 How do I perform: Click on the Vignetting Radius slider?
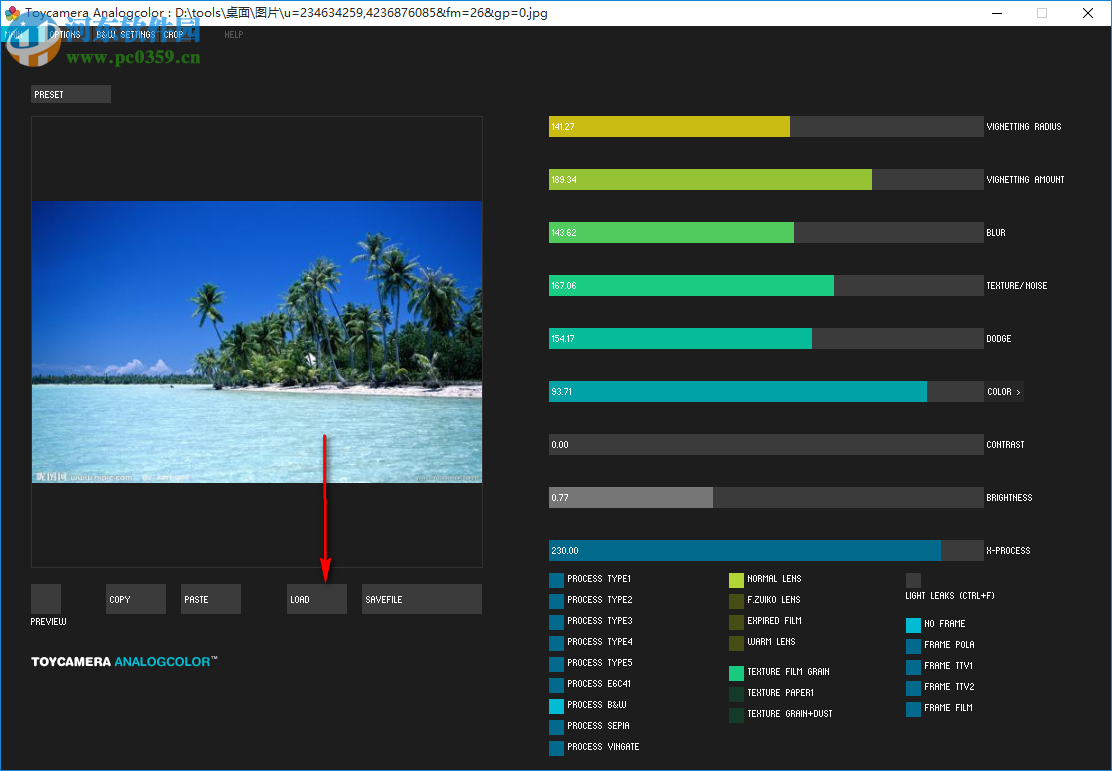coord(765,127)
